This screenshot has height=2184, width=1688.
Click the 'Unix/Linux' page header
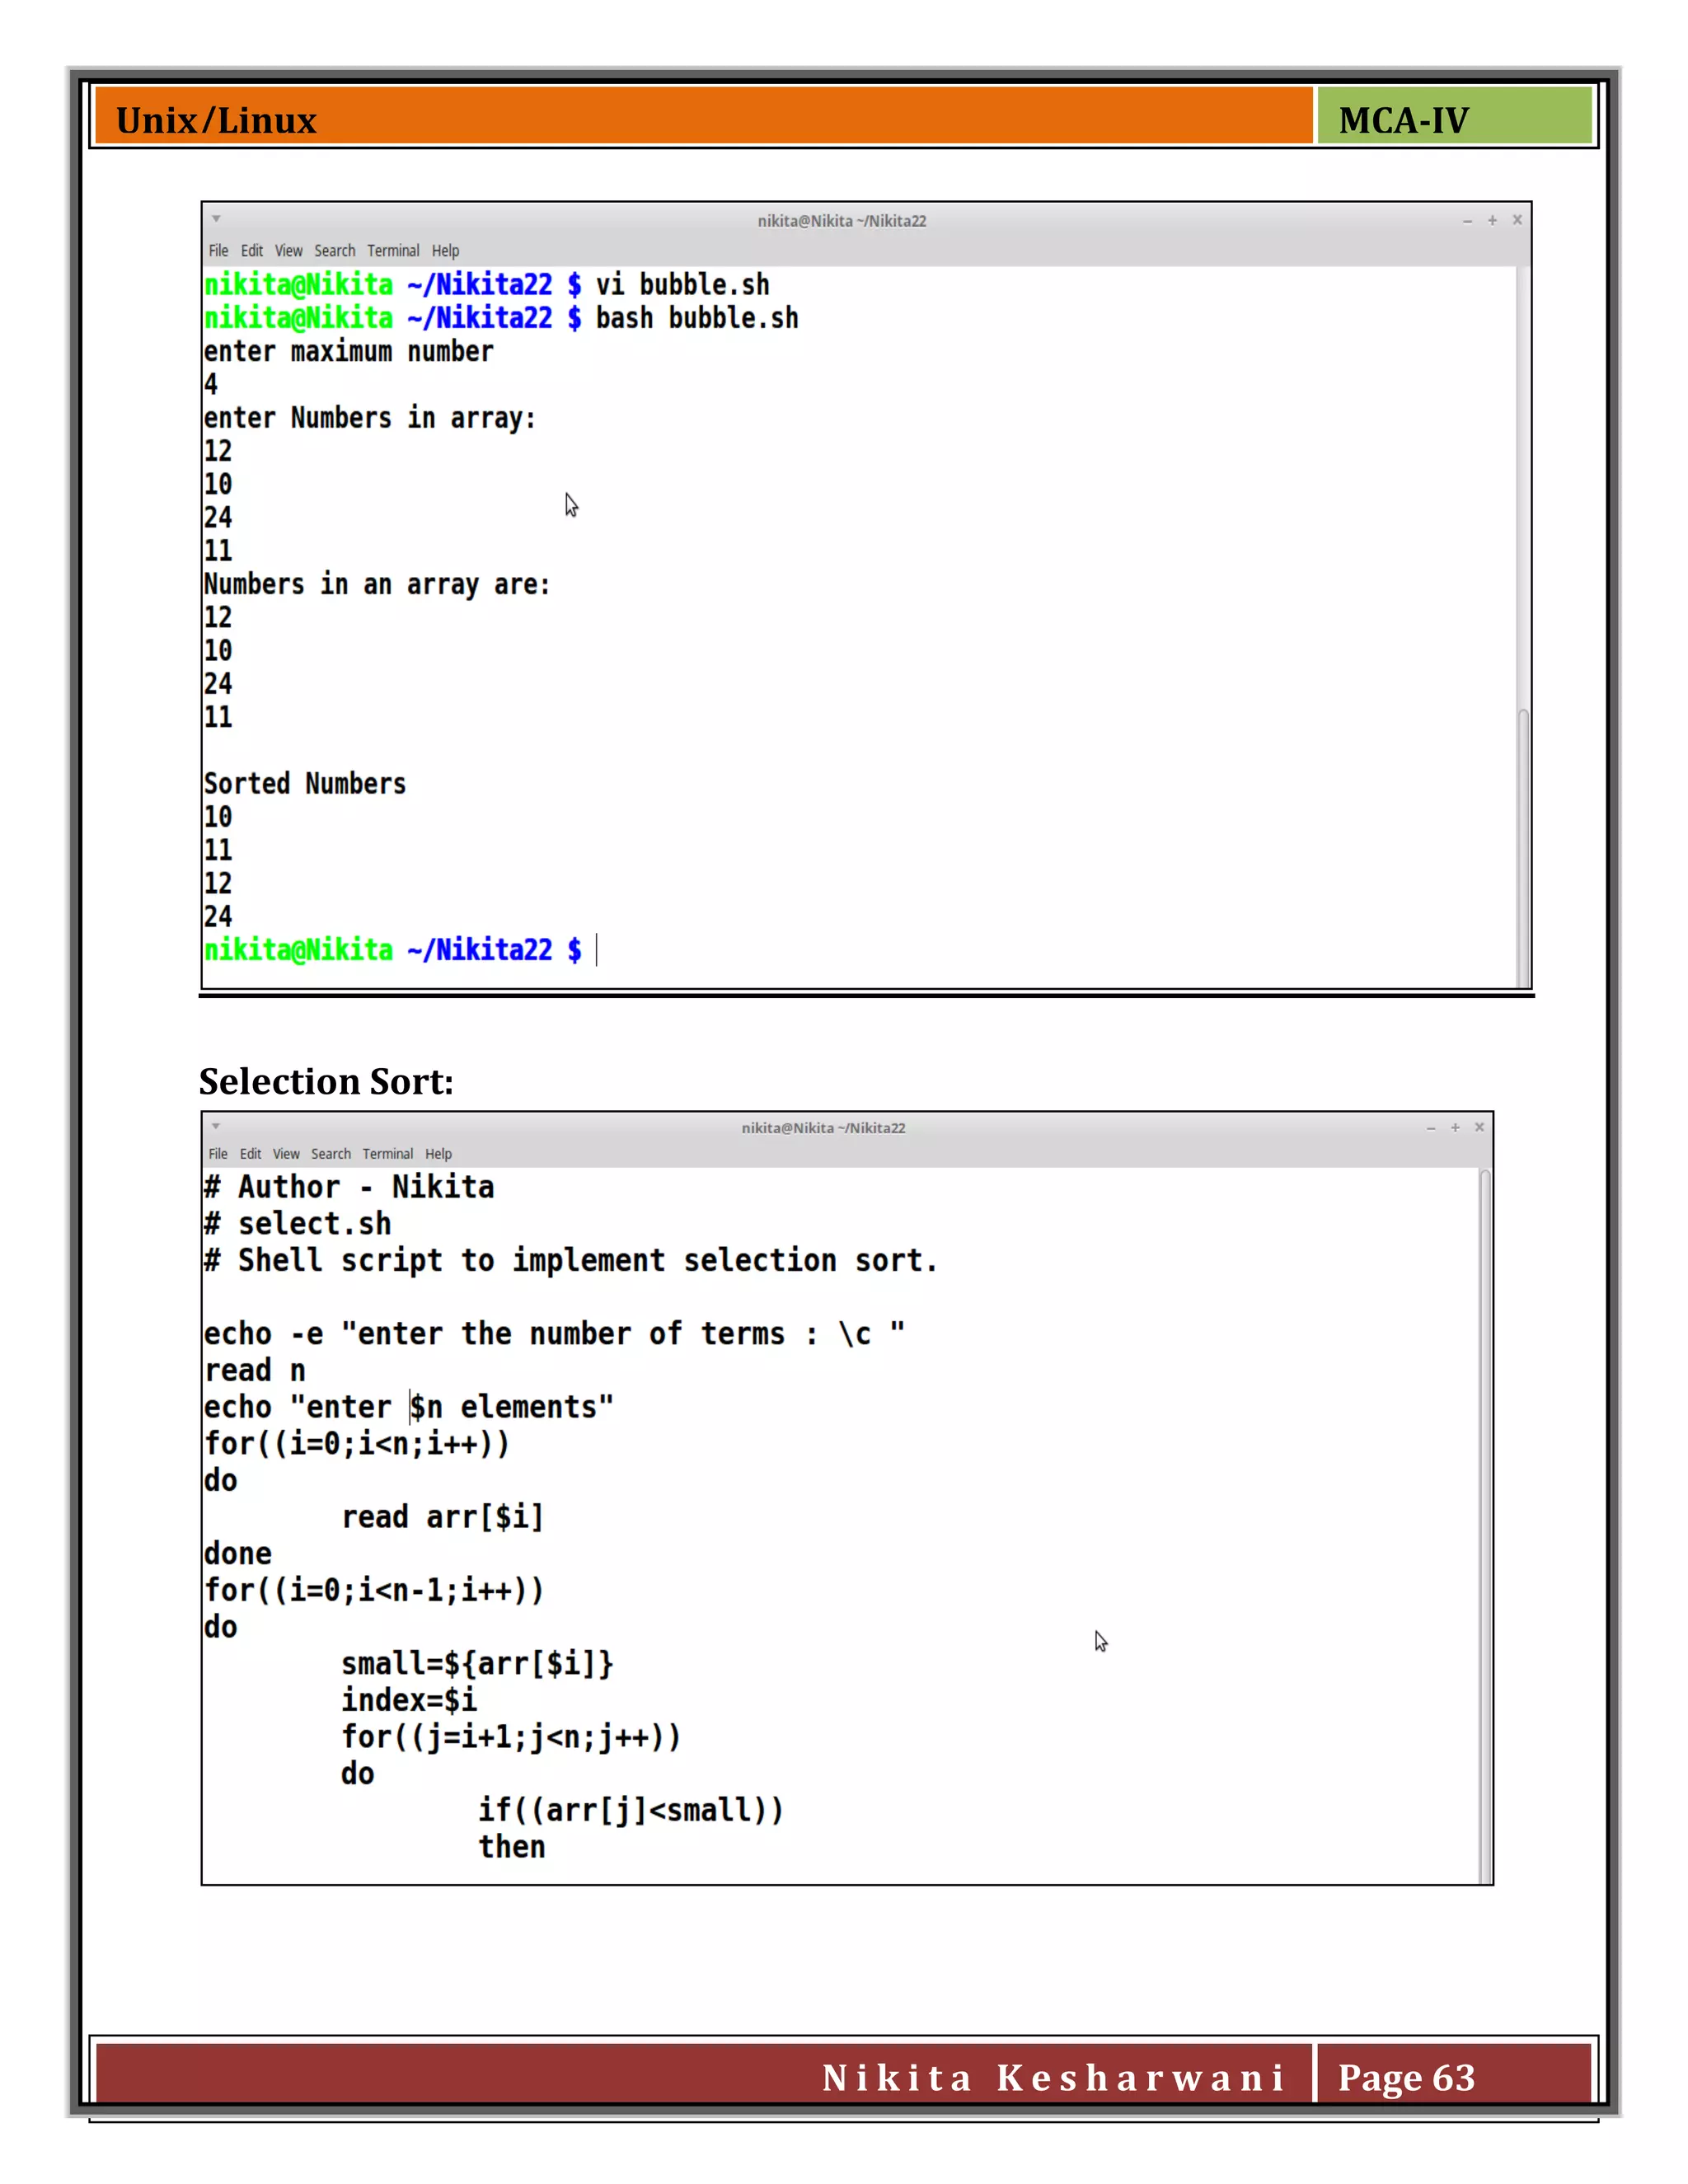tap(216, 121)
